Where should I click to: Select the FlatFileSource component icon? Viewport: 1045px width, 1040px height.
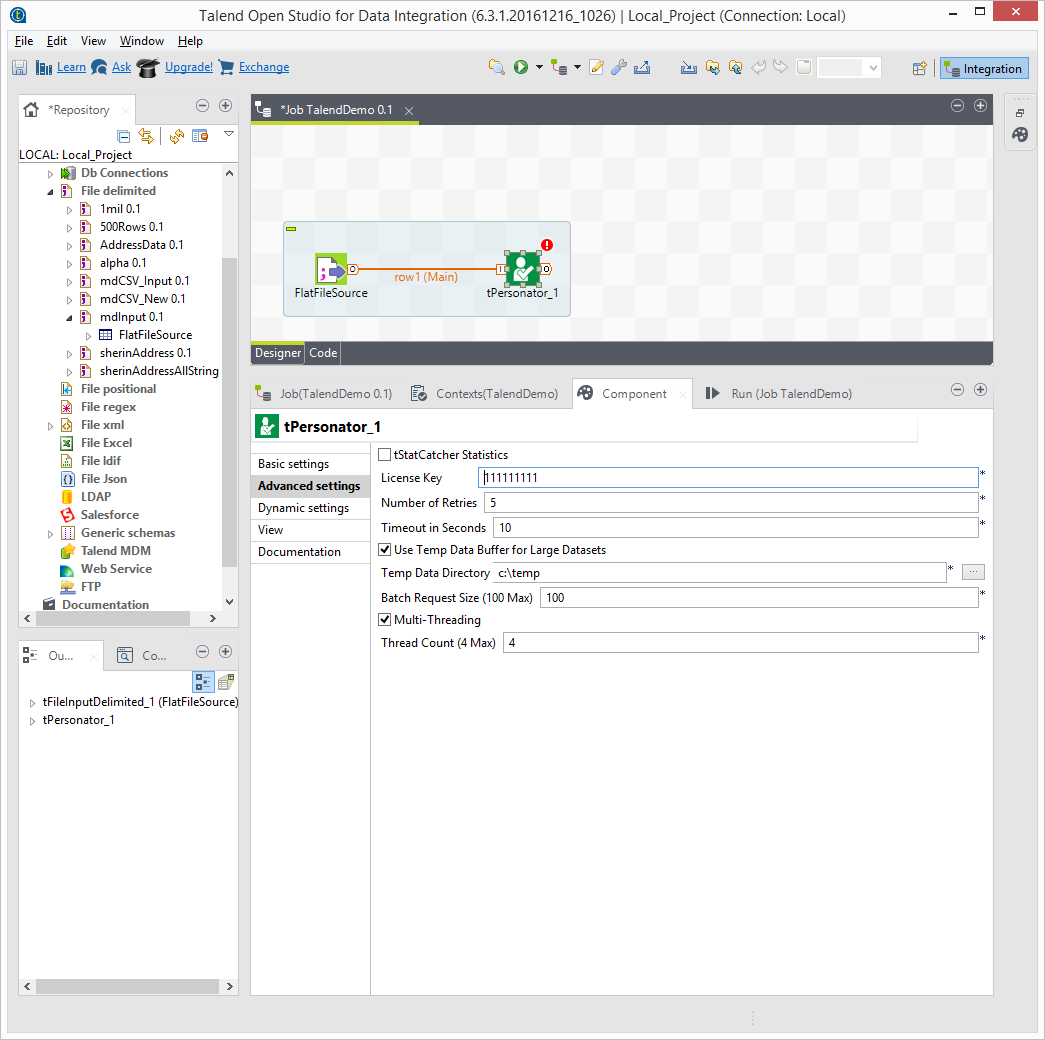click(331, 269)
